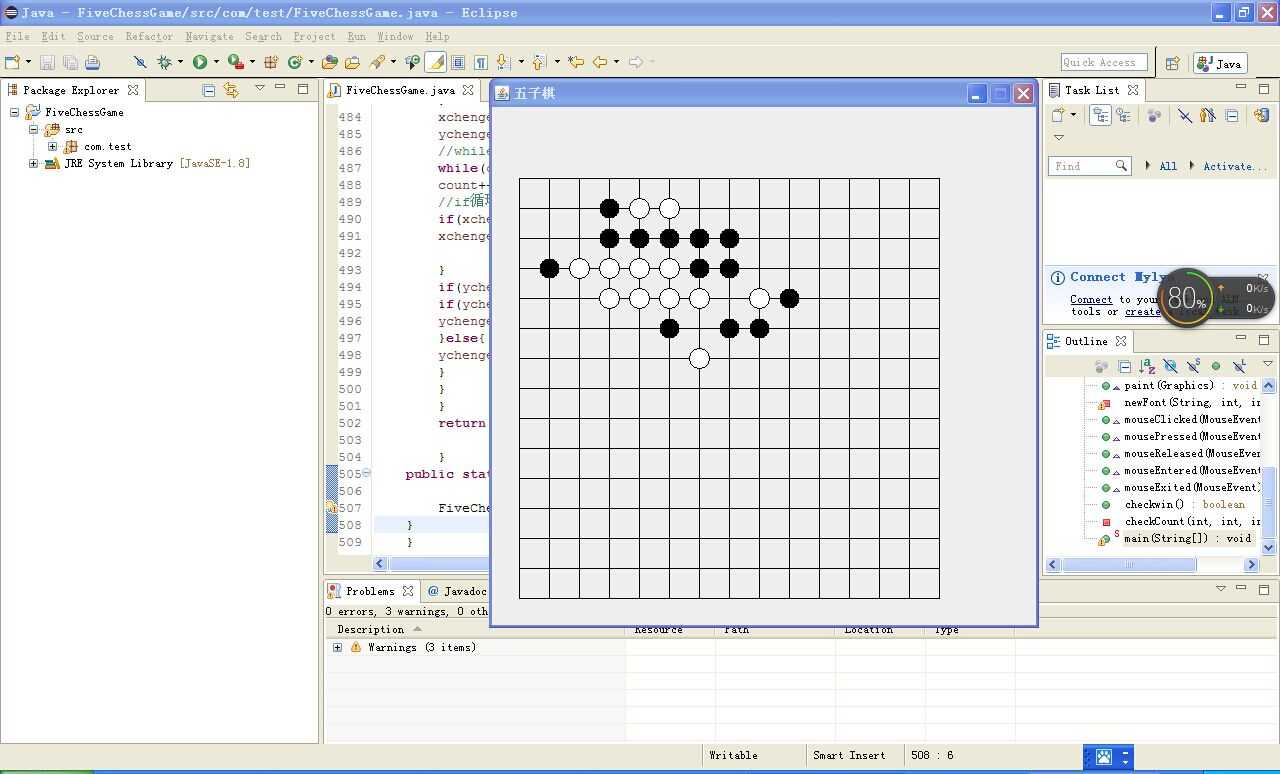Click the Back navigation arrow
Screen dimensions: 1280x774
pos(600,62)
